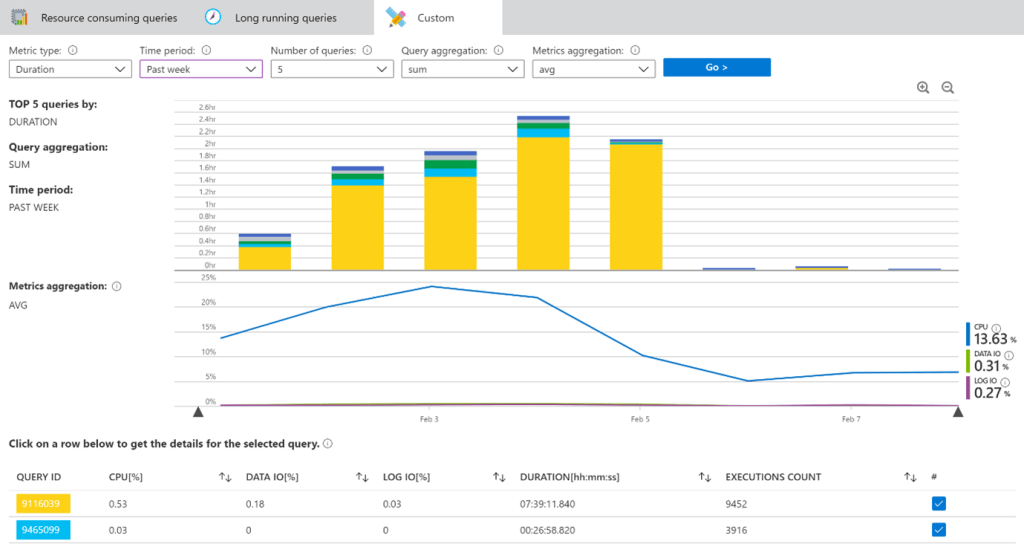The image size is (1024, 544).
Task: Switch to Long running queries tab
Action: click(271, 18)
